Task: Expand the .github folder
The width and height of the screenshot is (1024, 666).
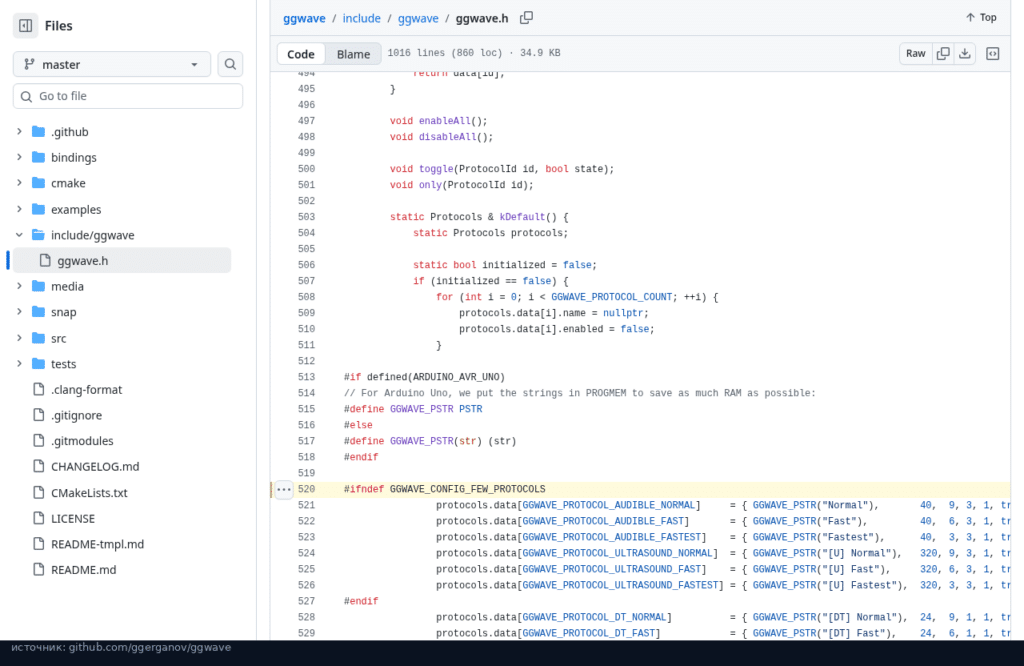Action: (x=20, y=131)
